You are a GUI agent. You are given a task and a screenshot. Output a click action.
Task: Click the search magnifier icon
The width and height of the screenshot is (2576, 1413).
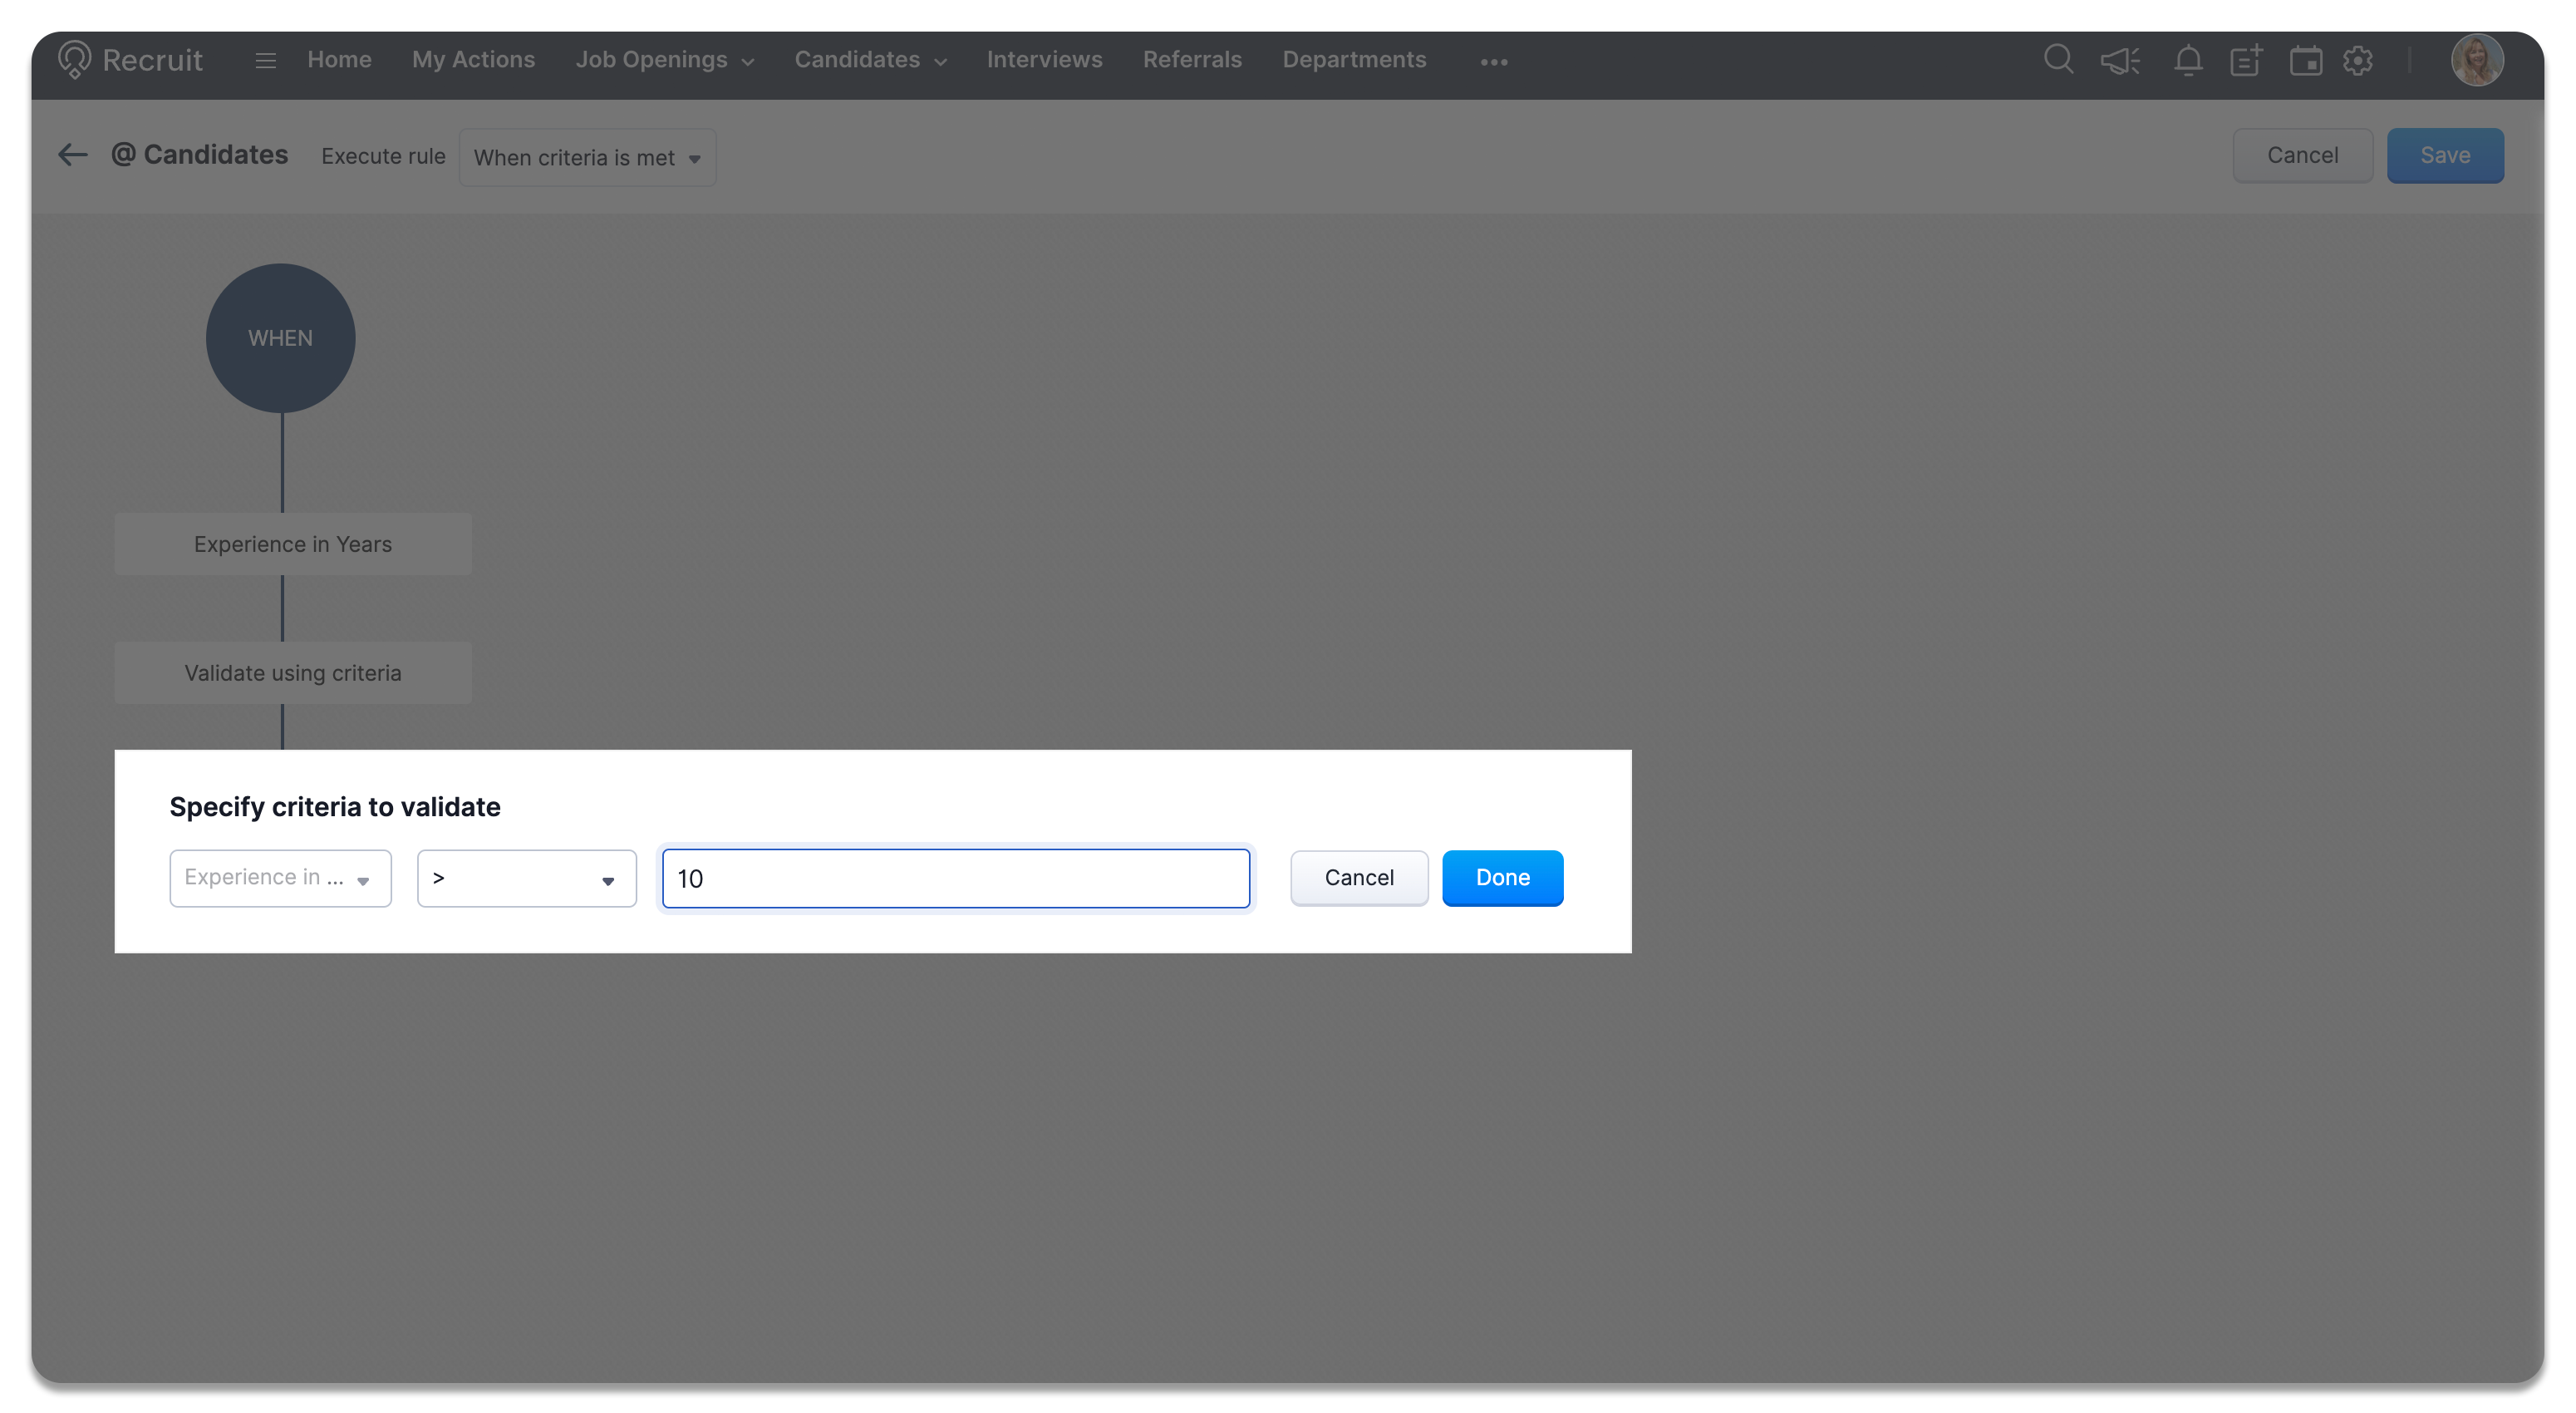[2057, 60]
